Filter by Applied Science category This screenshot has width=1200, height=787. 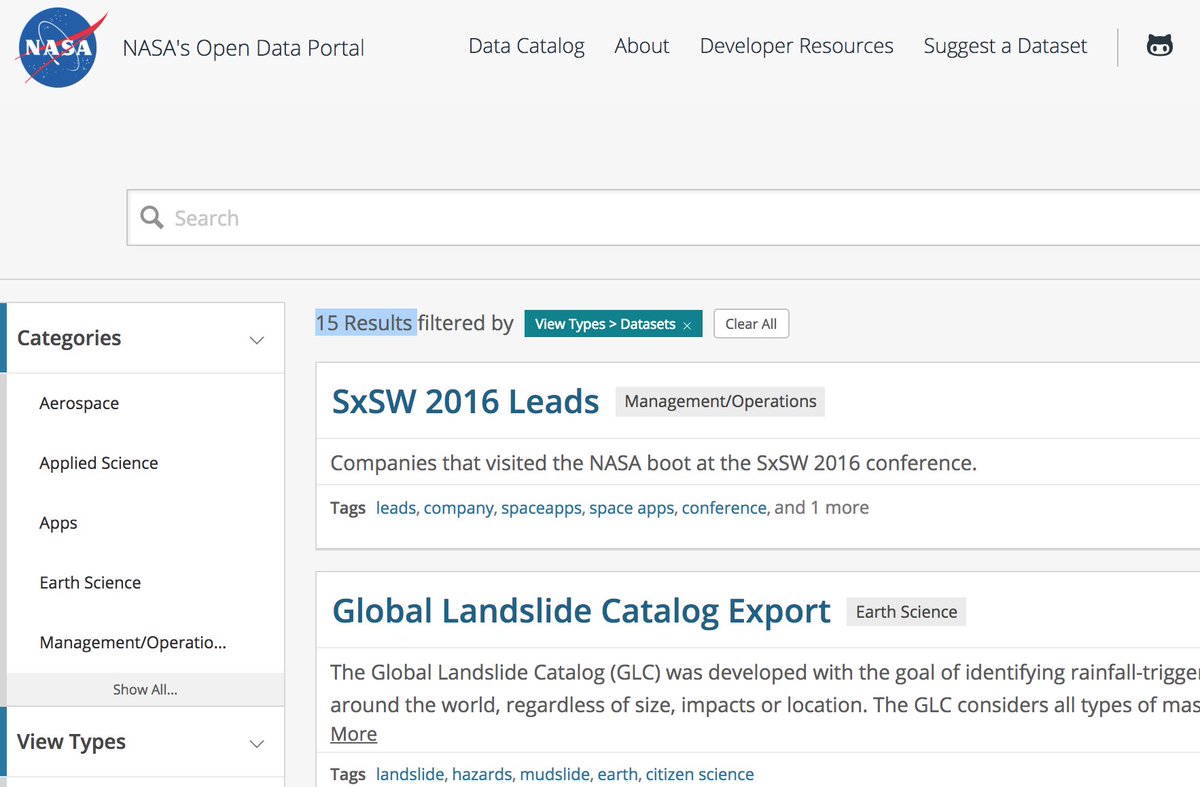click(x=98, y=463)
